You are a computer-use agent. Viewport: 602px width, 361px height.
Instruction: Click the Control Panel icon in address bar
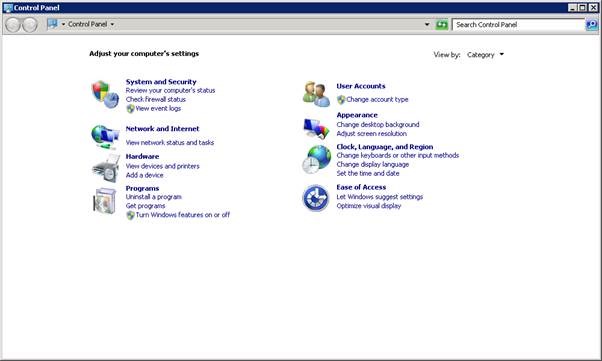53,24
